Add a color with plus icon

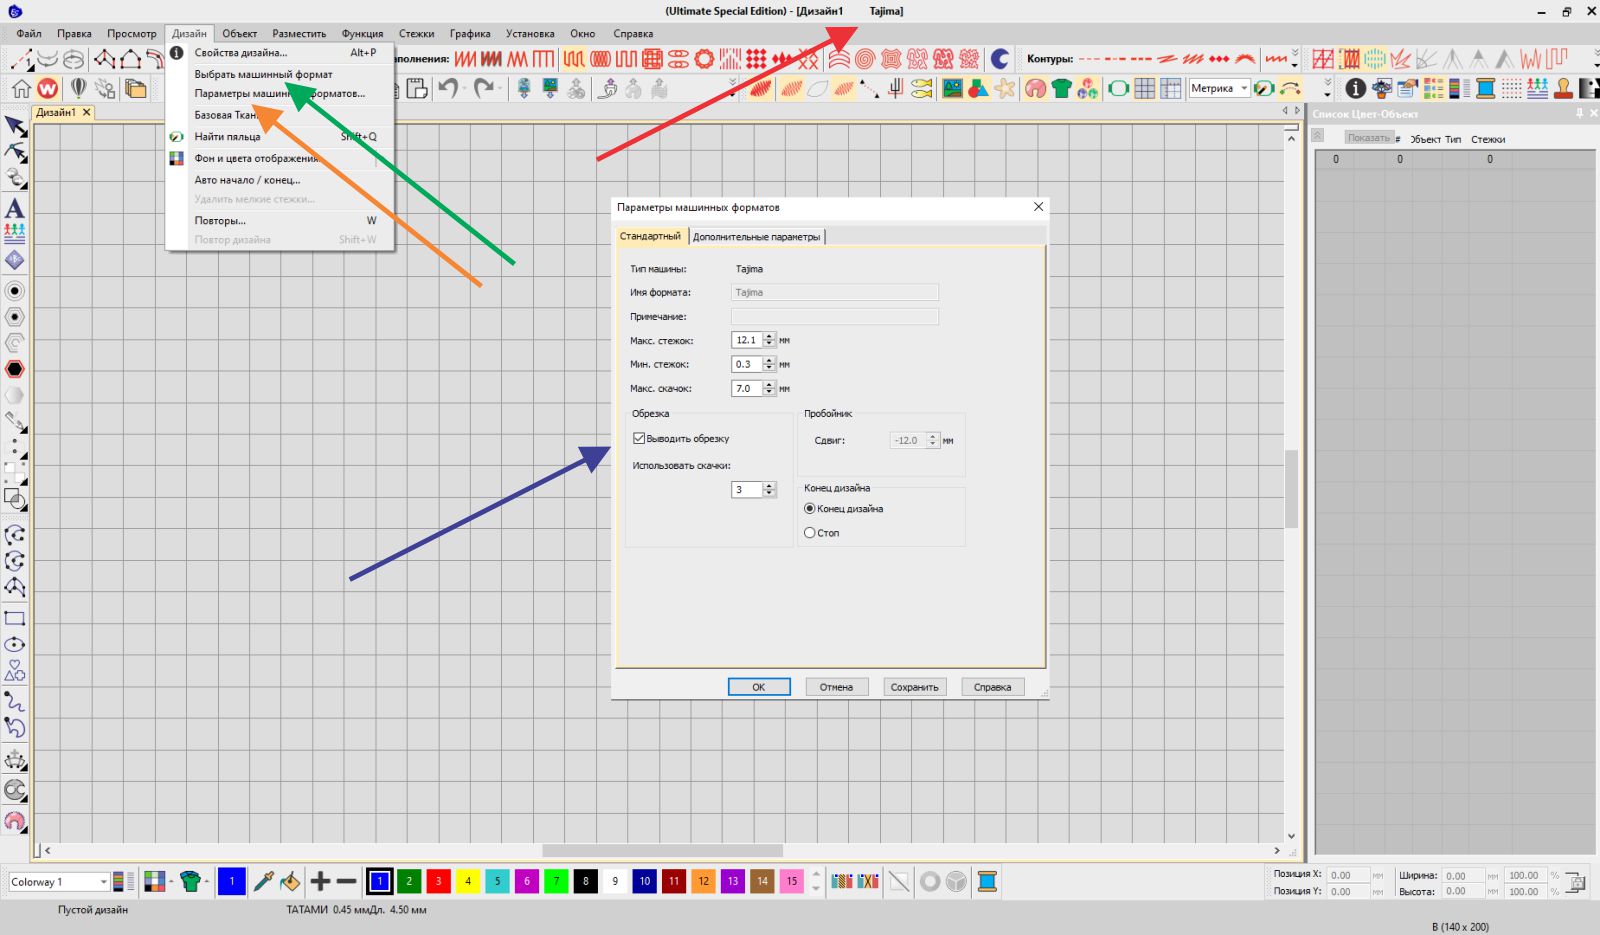pyautogui.click(x=320, y=881)
